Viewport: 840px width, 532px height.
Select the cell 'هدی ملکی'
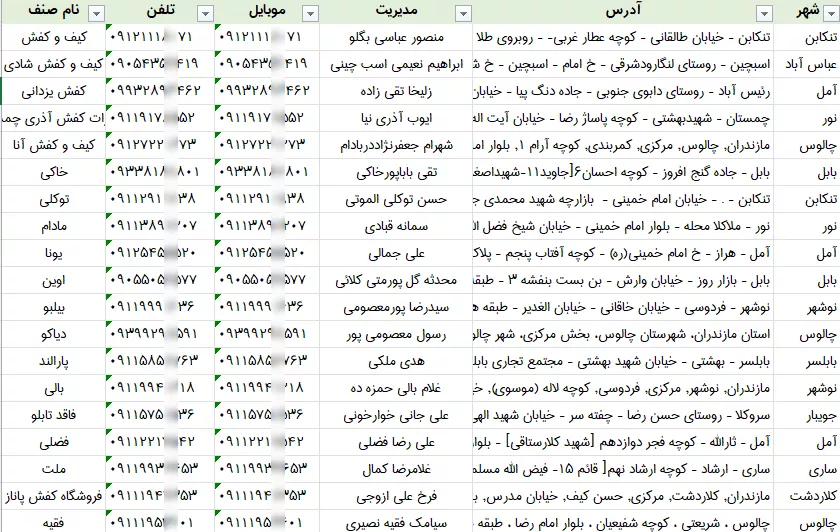pos(396,362)
